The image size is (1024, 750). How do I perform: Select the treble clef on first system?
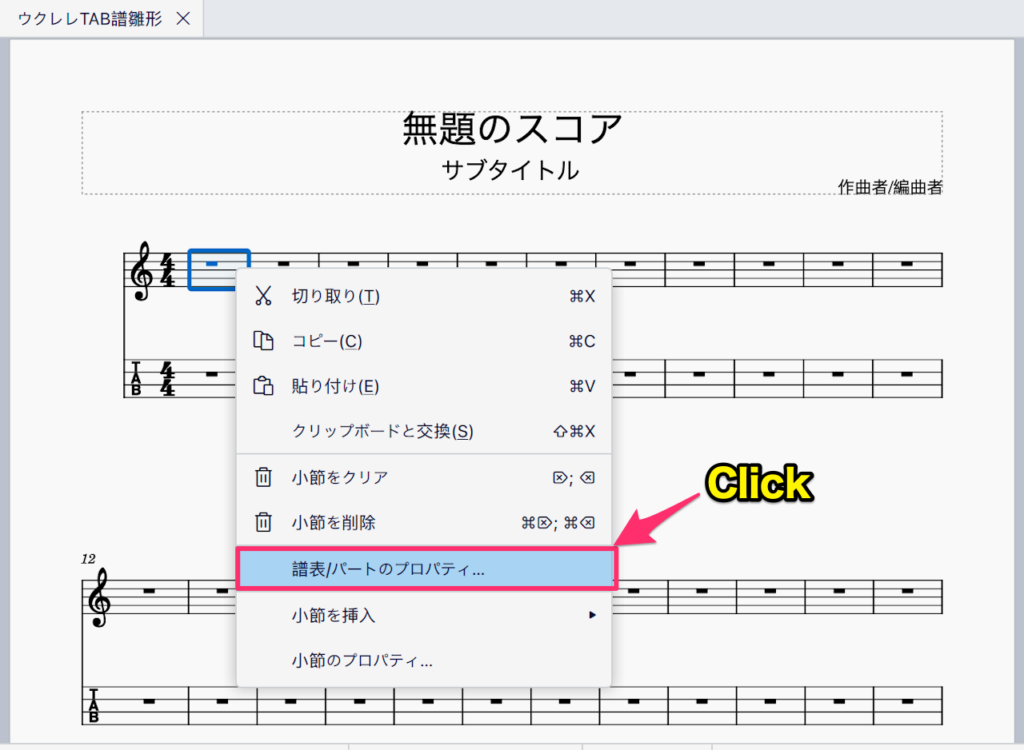click(142, 271)
